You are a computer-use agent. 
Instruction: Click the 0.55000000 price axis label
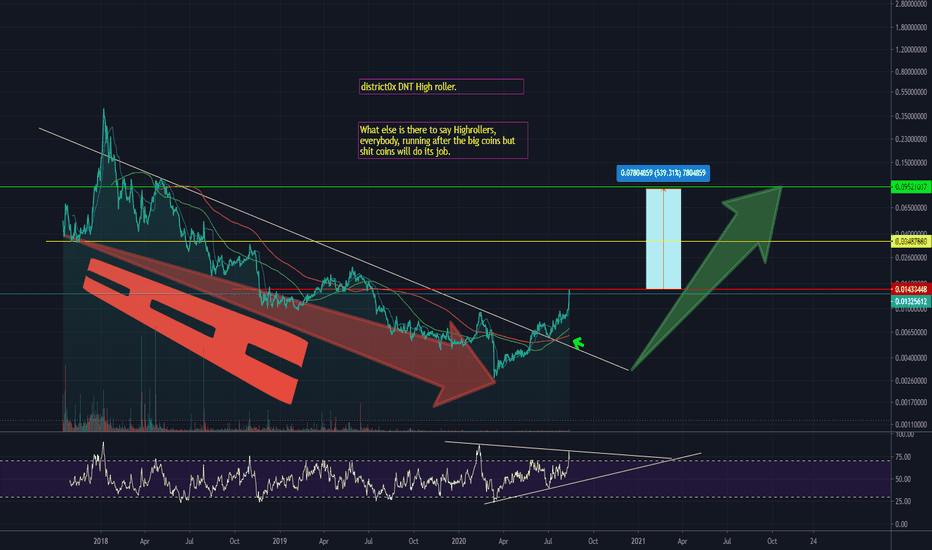911,93
